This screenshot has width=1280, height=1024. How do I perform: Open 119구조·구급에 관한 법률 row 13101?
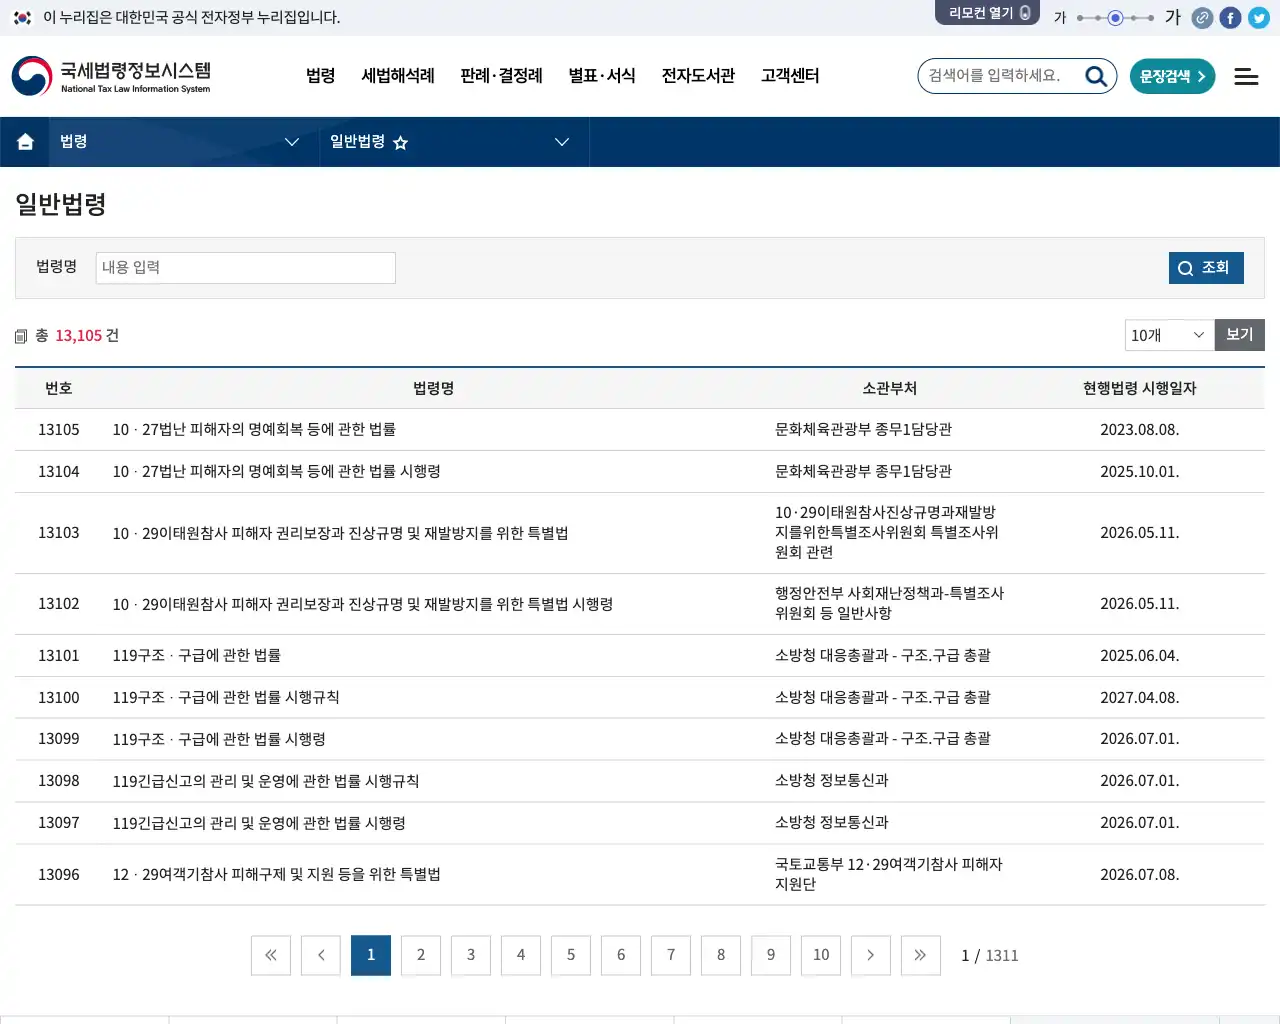[x=197, y=656]
